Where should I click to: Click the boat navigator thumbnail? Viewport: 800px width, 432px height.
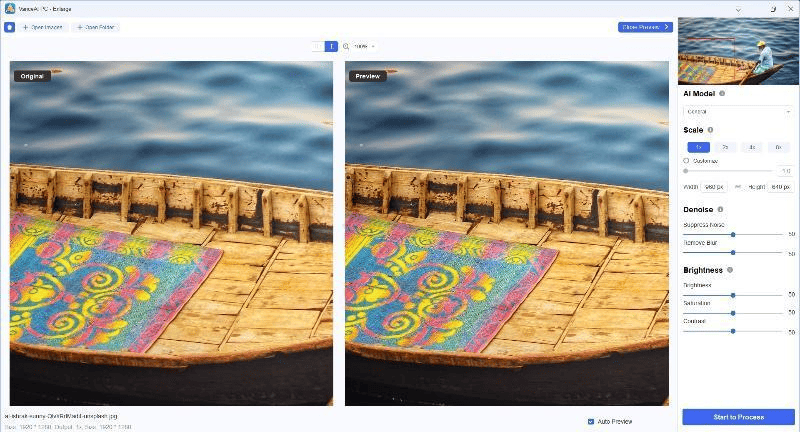pos(738,51)
